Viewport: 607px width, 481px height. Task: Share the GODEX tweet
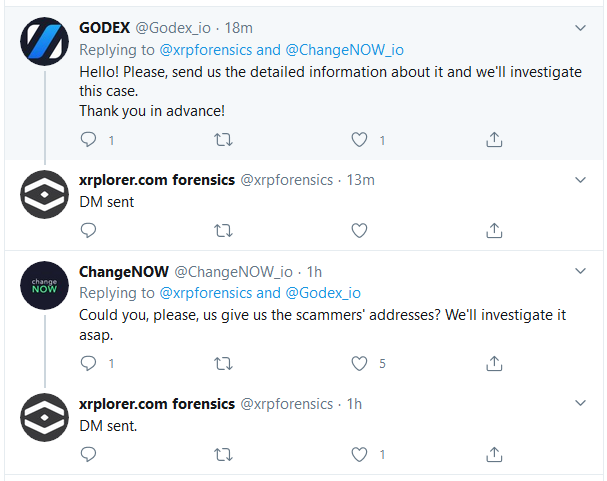[493, 141]
